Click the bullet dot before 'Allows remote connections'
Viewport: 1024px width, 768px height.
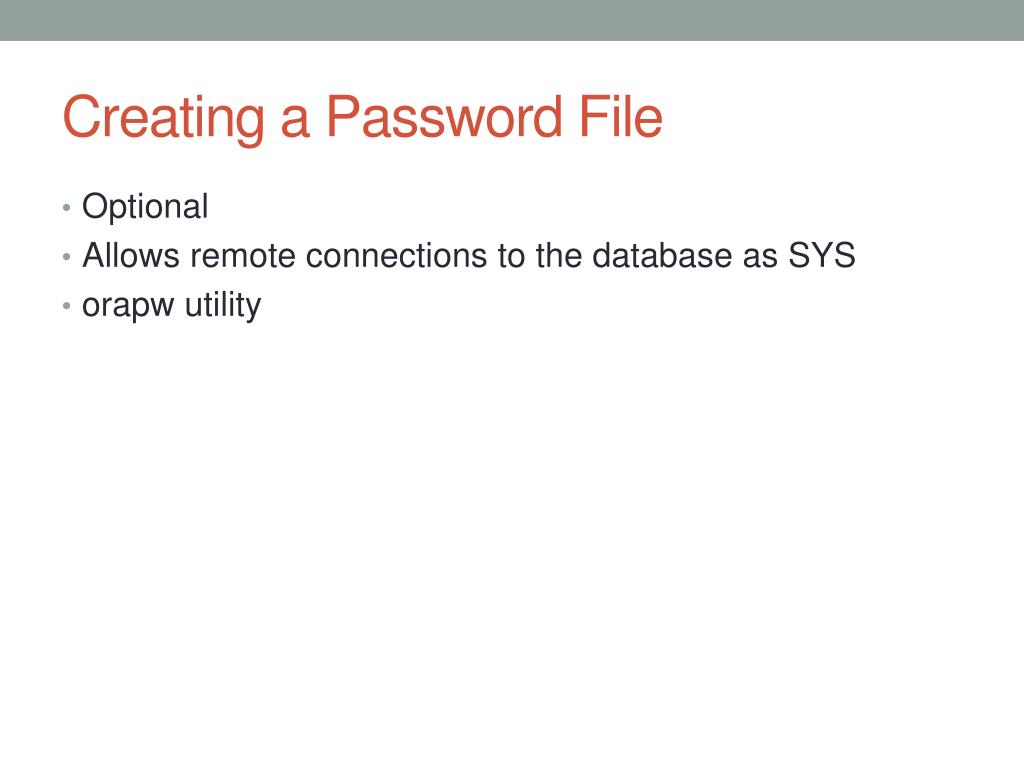66,257
